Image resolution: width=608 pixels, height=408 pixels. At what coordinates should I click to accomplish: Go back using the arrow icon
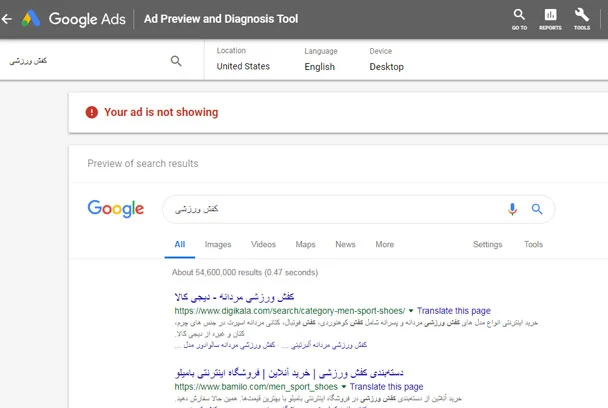[7, 19]
